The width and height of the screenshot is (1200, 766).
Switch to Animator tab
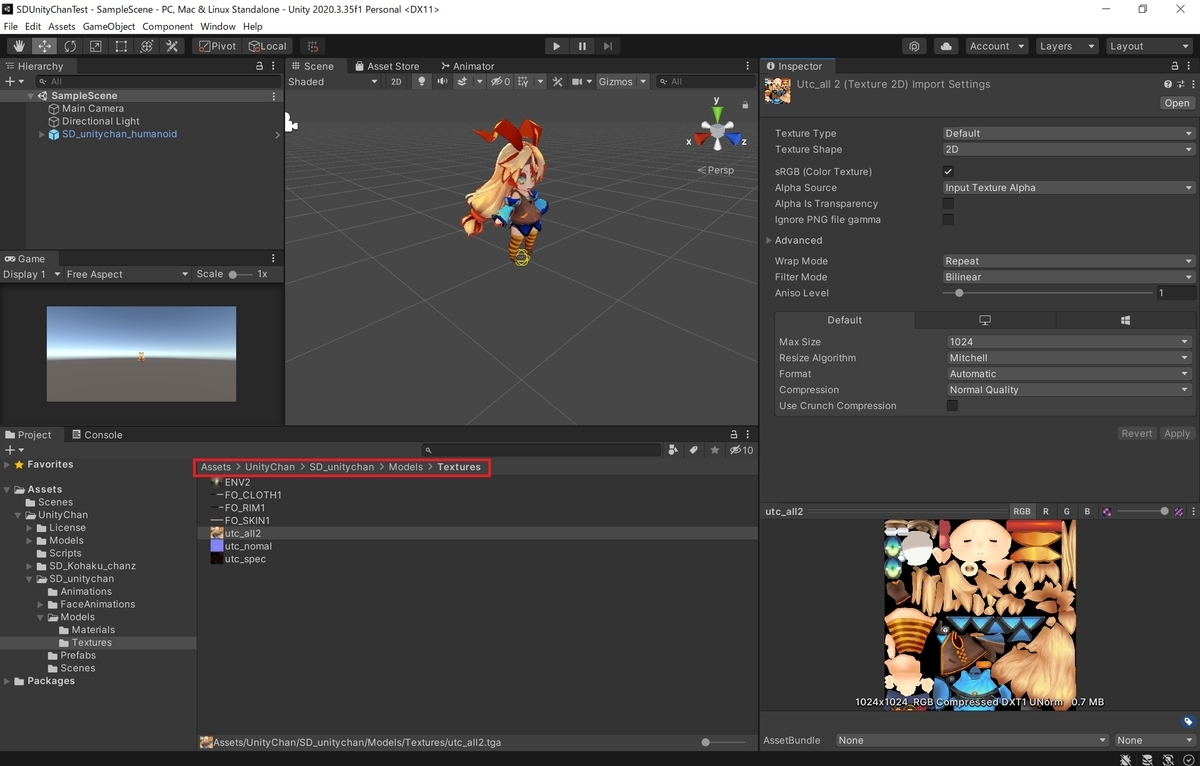coord(466,66)
